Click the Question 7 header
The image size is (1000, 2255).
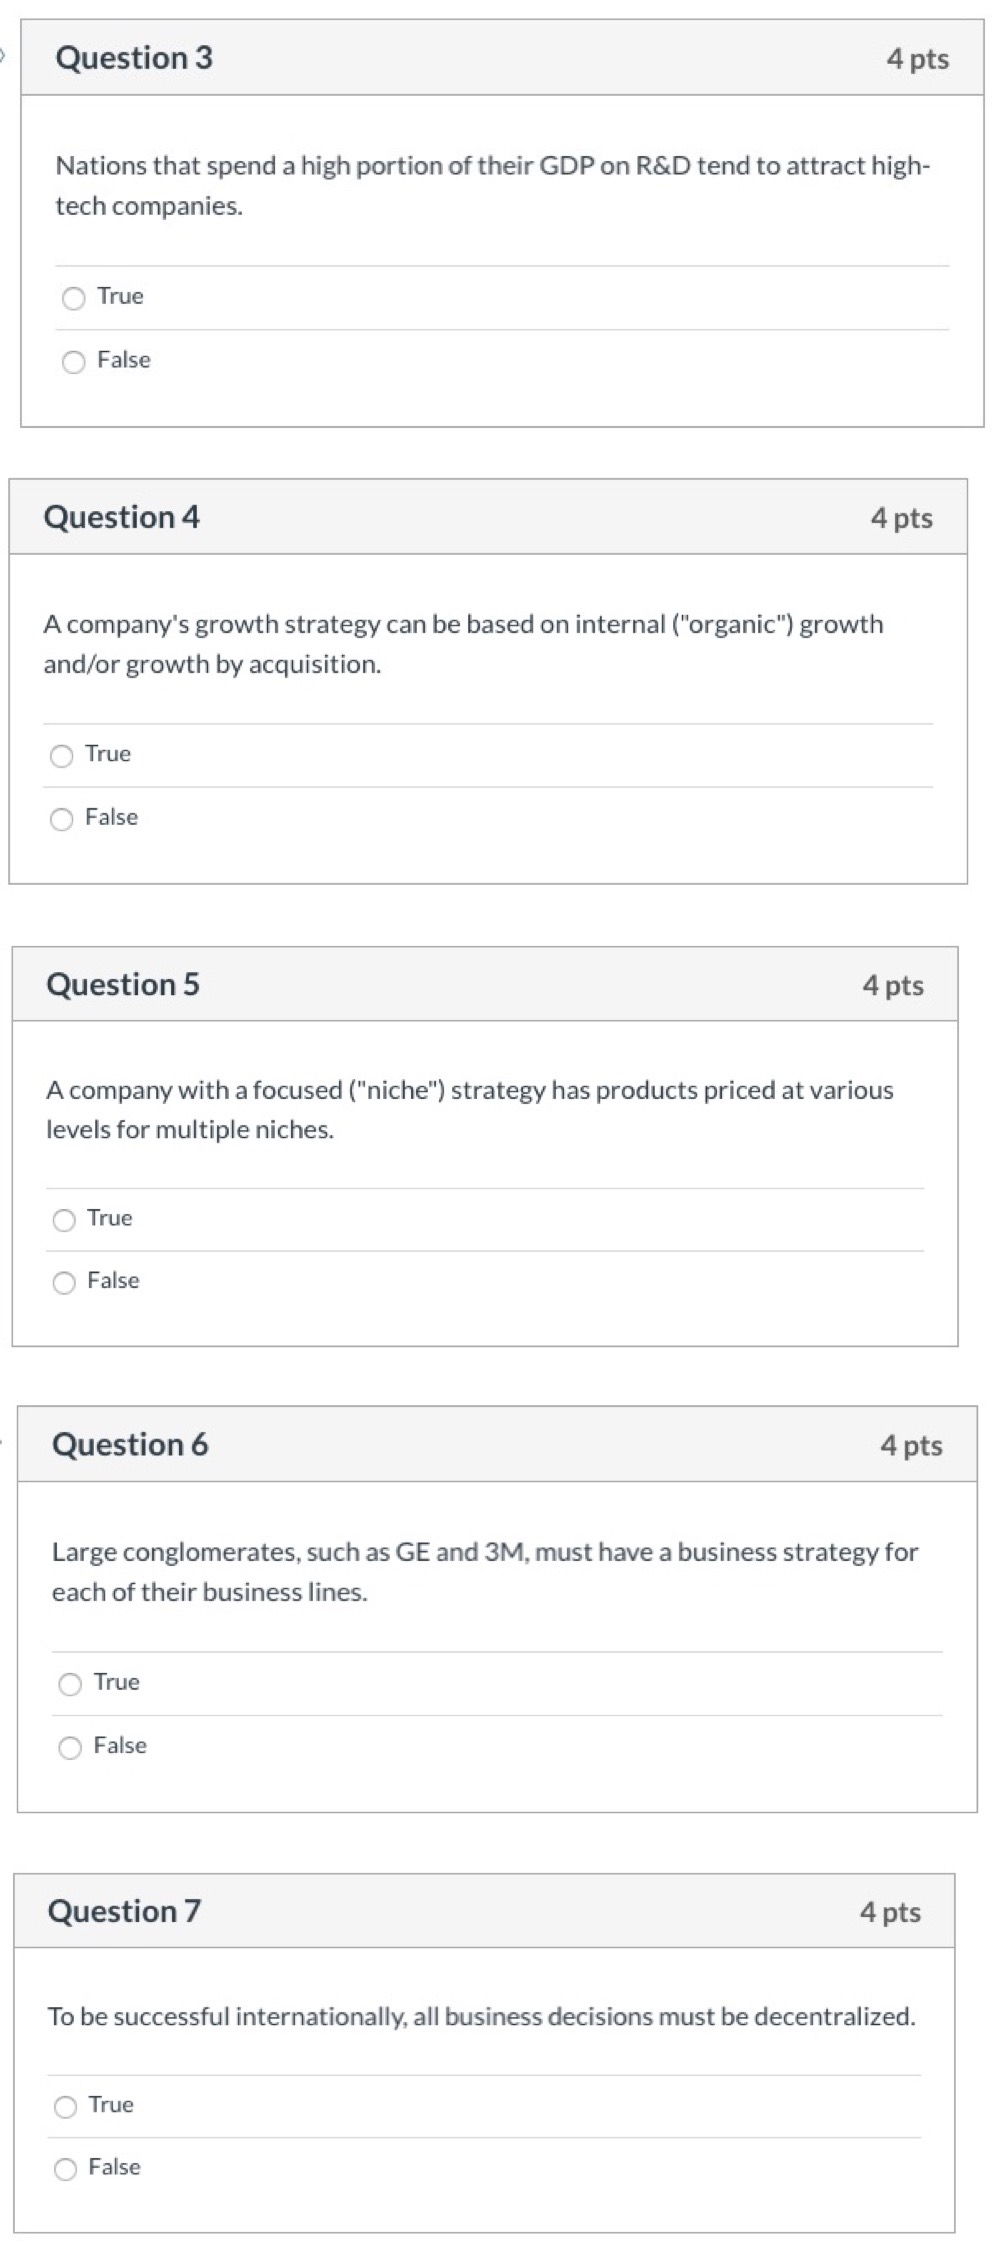pos(125,1912)
